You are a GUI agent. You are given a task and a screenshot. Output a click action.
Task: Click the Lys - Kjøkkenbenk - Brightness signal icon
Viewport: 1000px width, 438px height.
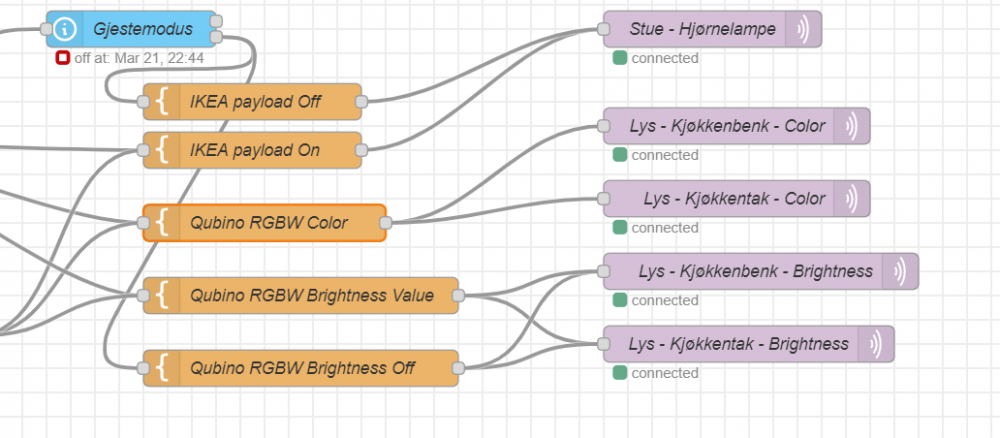coord(899,271)
